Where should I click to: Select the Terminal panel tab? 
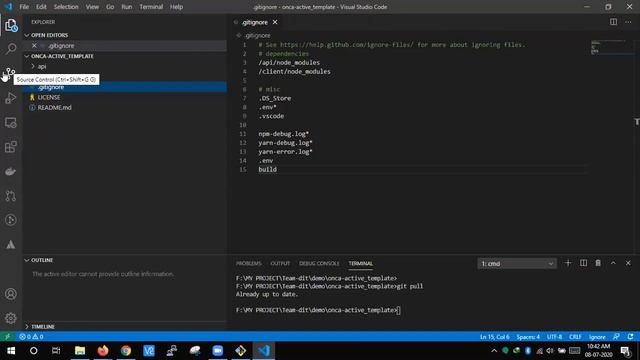(x=360, y=264)
